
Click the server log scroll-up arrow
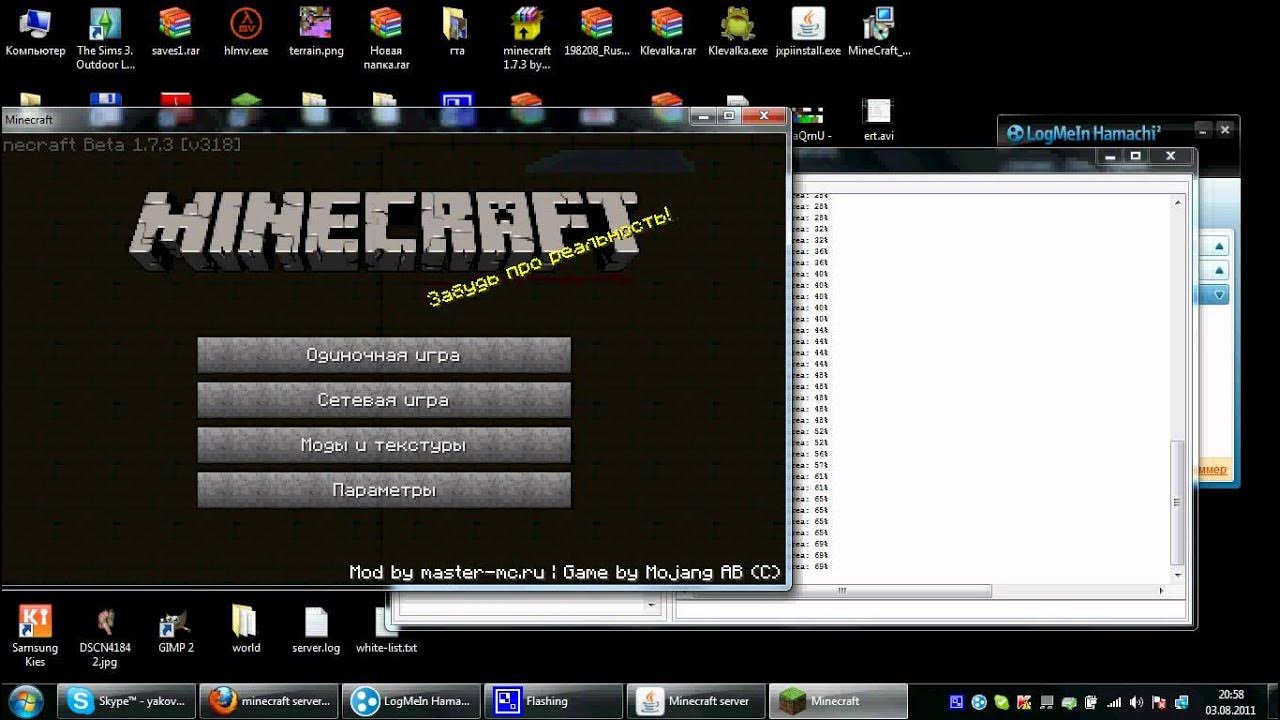[x=1177, y=202]
